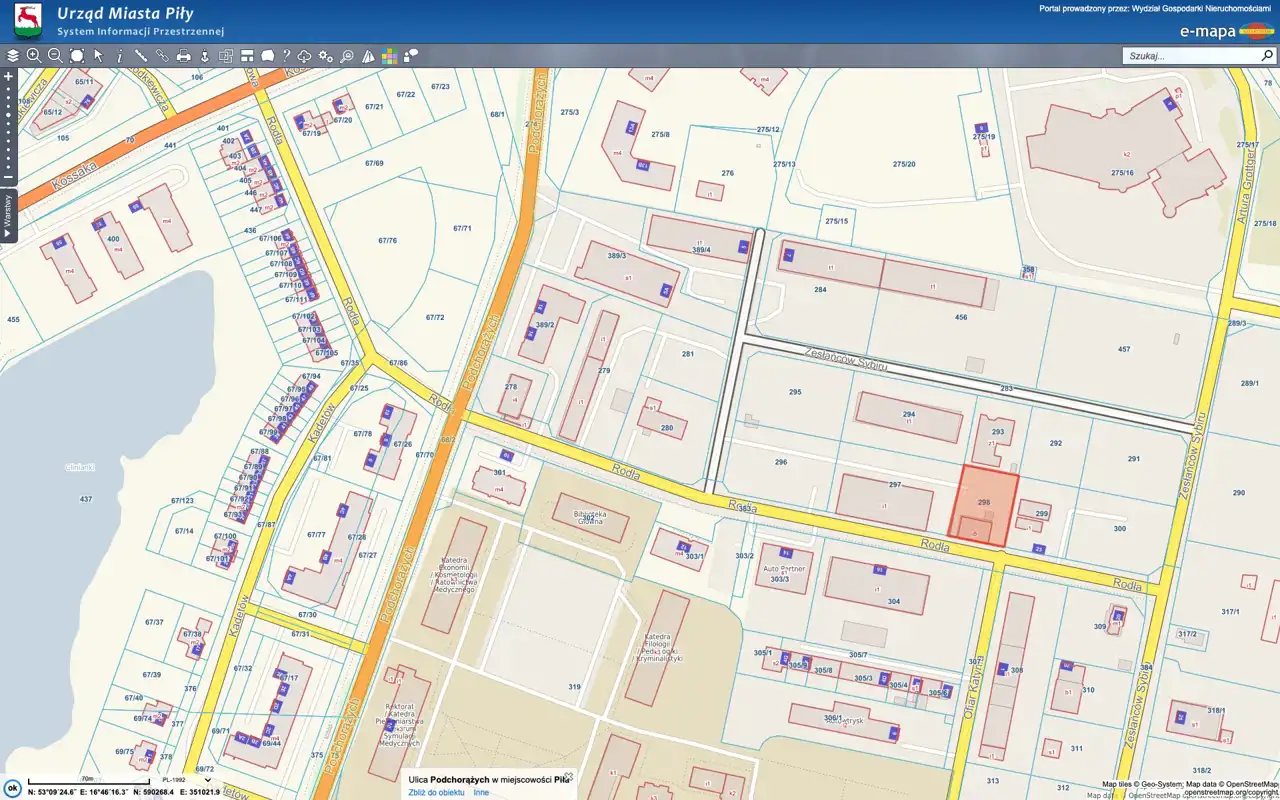
Task: Activate the object info 'i' tool
Action: 119,56
